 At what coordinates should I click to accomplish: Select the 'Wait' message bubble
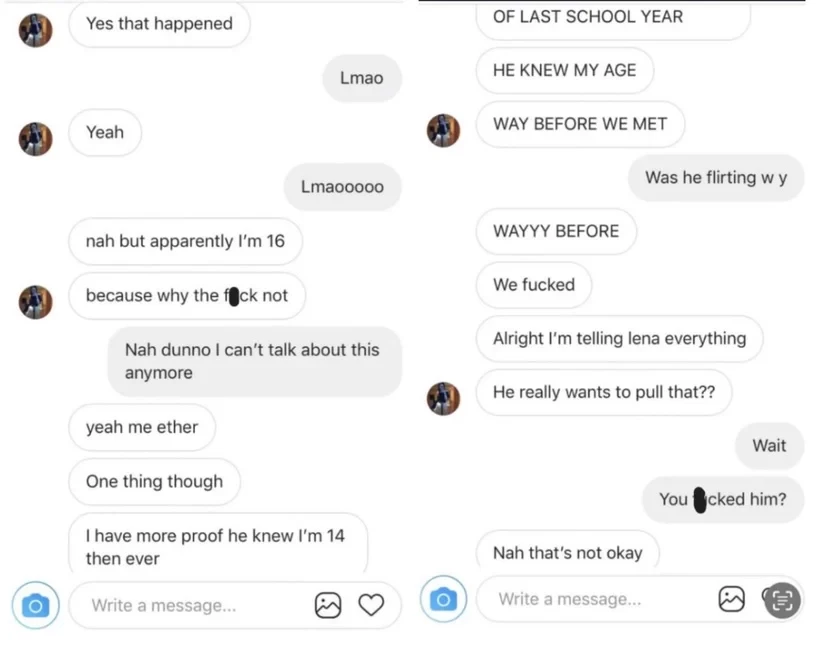(x=769, y=446)
